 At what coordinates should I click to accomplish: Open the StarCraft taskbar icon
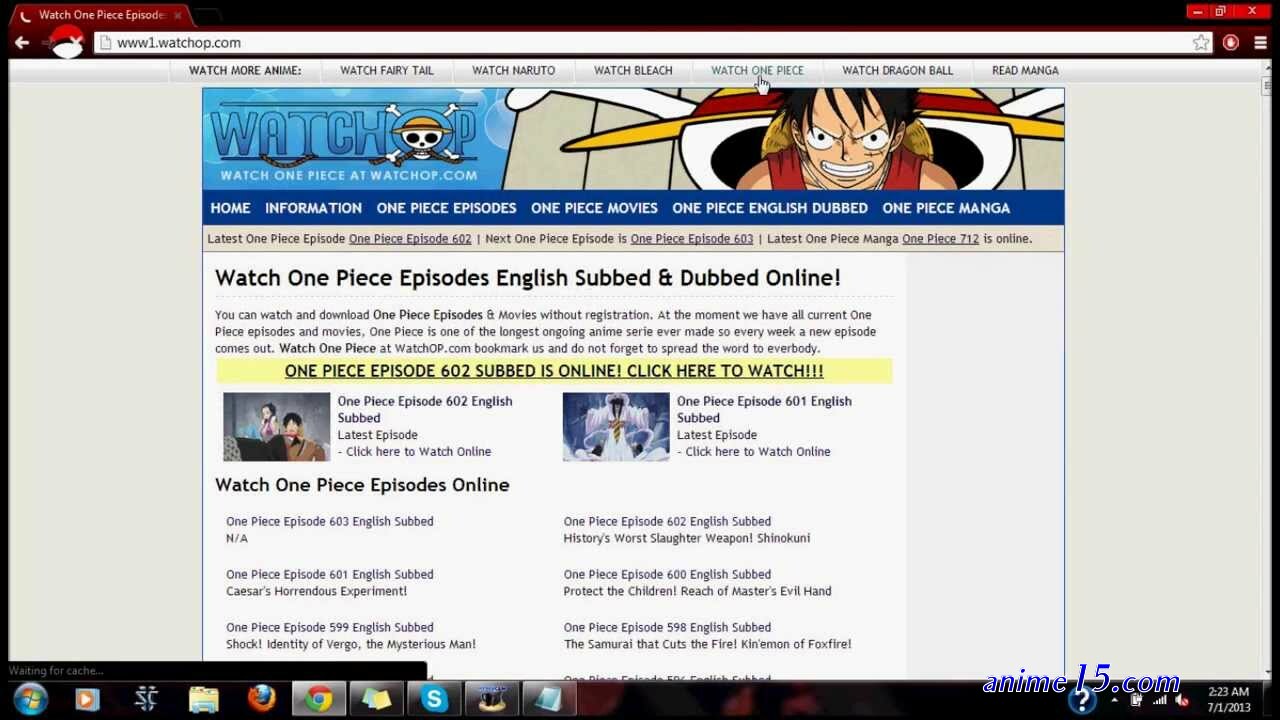146,699
